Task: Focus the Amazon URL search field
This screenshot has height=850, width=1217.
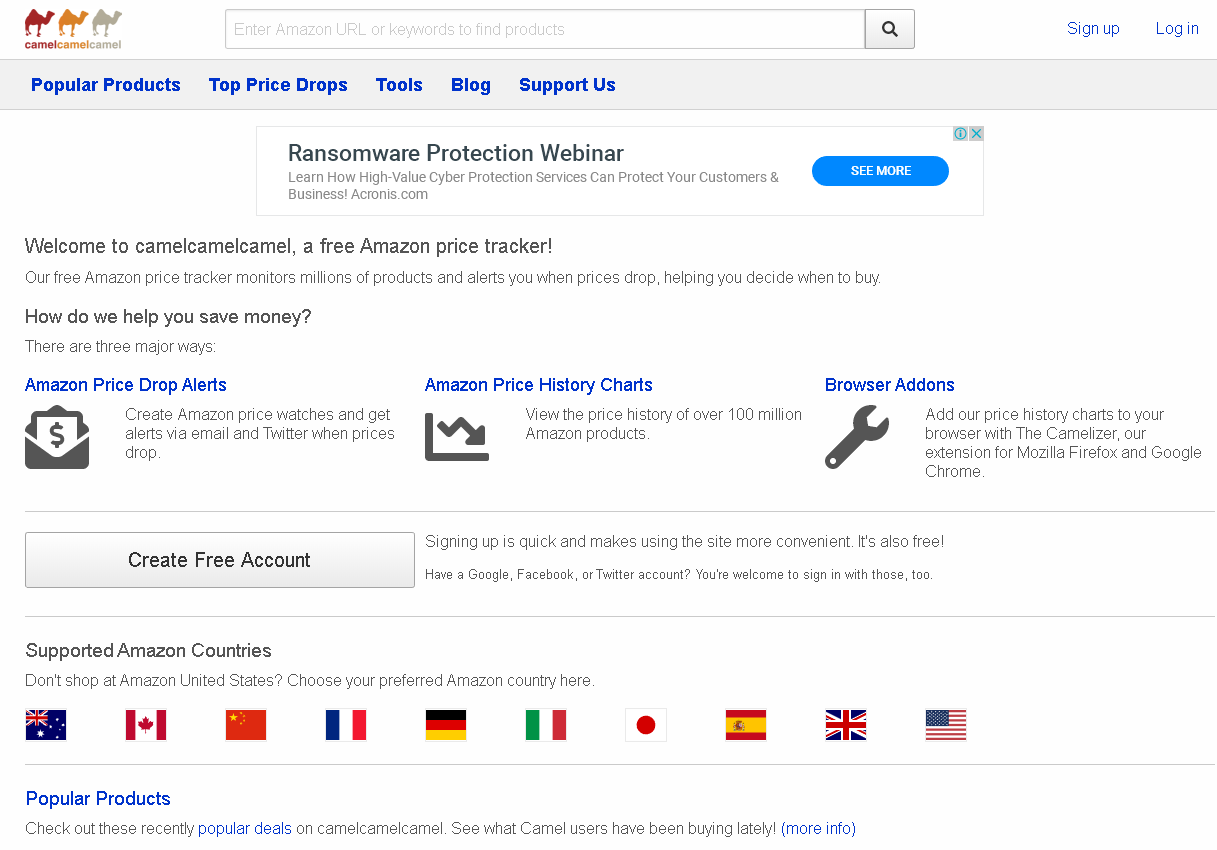Action: coord(544,30)
